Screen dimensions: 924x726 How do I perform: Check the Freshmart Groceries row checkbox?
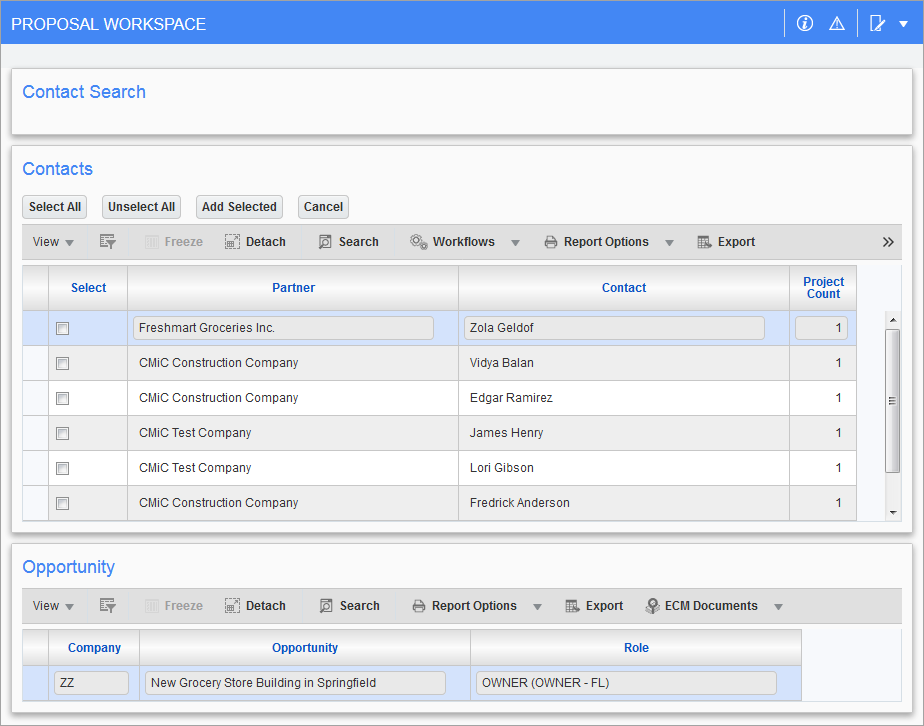tap(62, 328)
